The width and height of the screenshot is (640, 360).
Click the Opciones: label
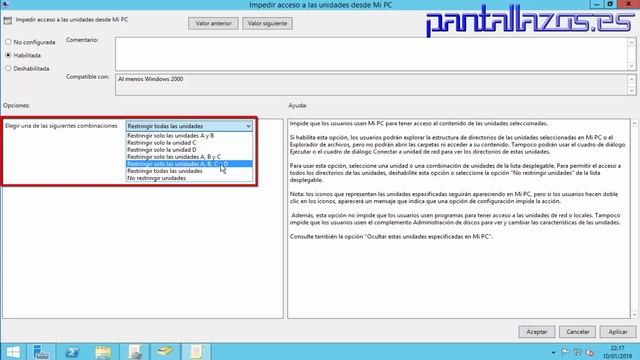point(16,105)
